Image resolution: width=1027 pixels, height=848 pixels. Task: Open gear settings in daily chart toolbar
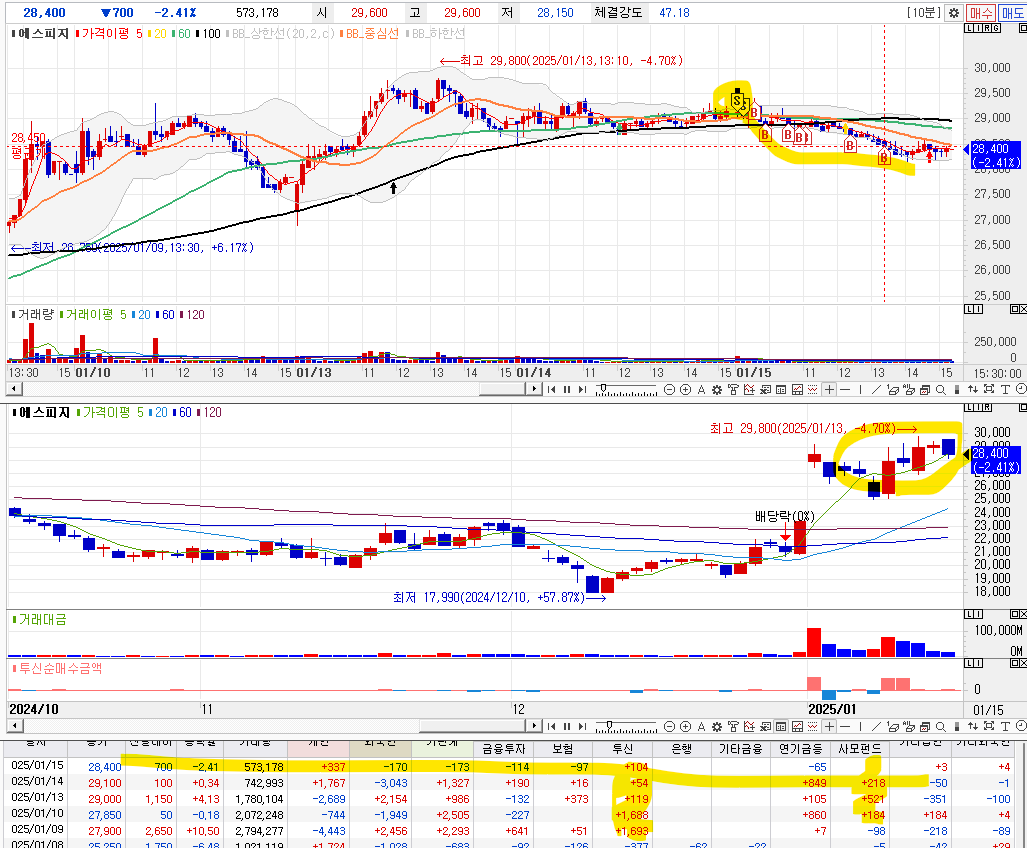(x=717, y=726)
